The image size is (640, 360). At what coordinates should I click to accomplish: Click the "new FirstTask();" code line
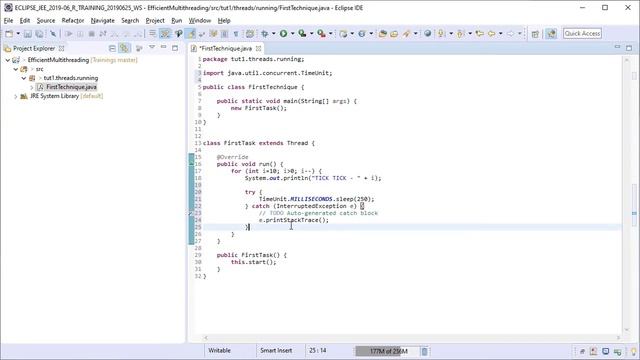pyautogui.click(x=259, y=108)
